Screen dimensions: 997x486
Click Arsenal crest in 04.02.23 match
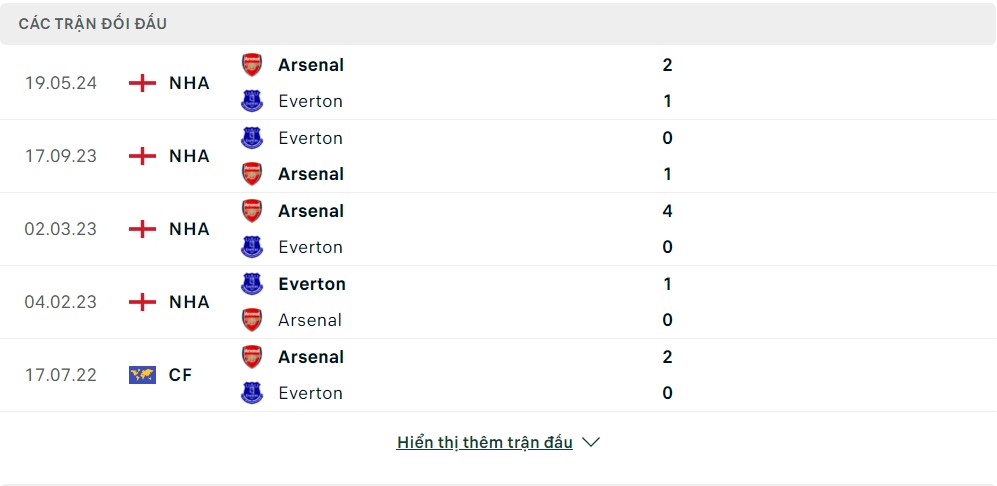click(x=252, y=320)
